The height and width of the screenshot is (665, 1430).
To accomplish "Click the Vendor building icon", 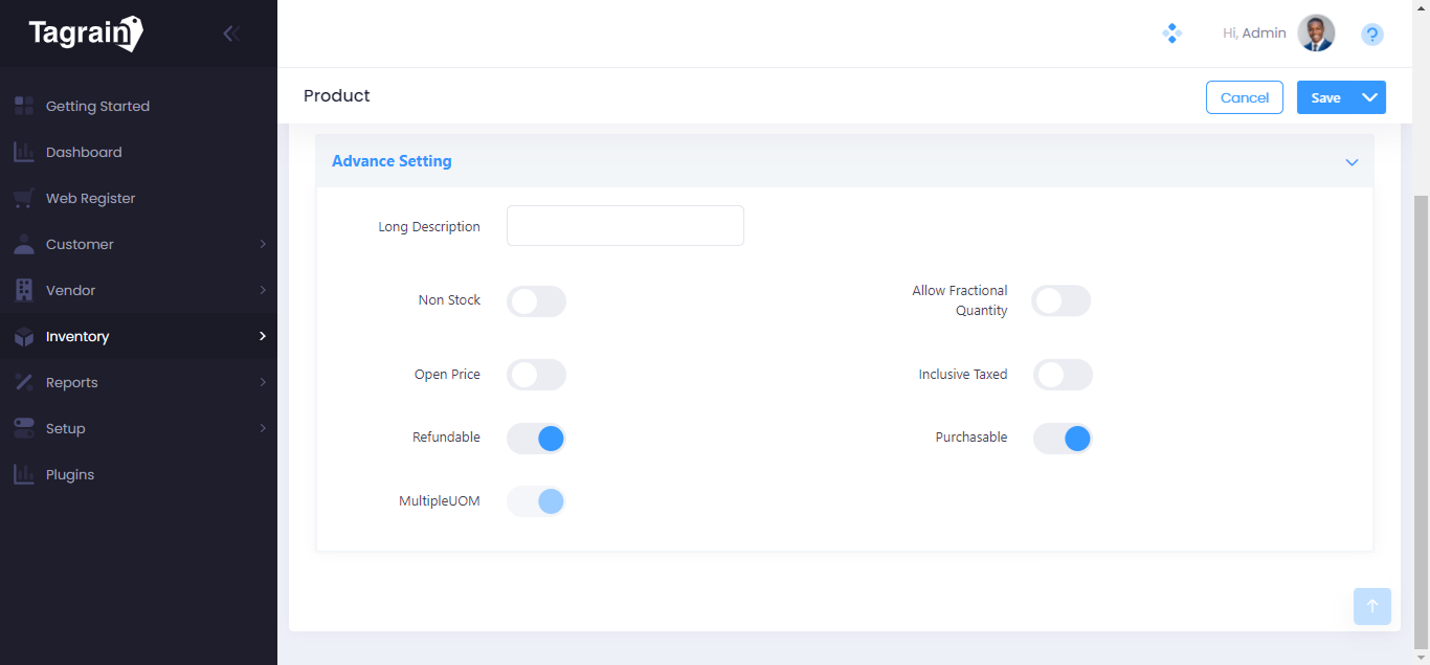I will (x=24, y=290).
